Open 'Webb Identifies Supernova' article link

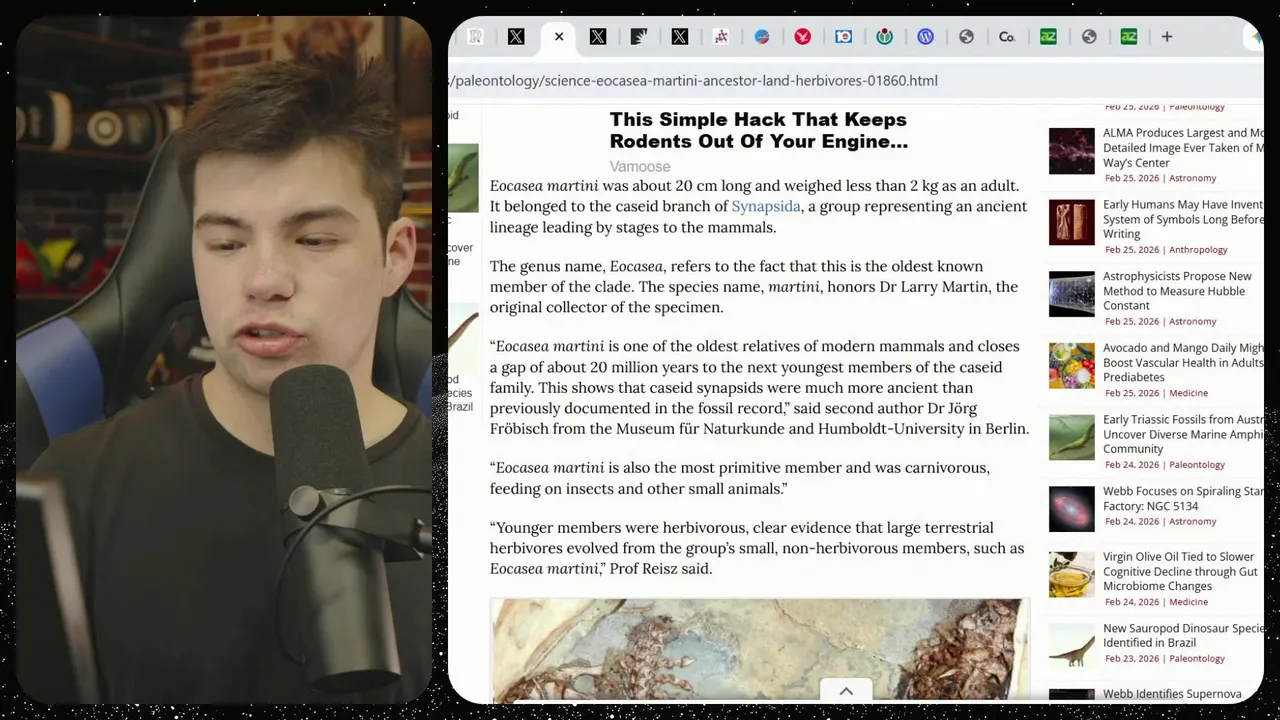coord(1172,694)
